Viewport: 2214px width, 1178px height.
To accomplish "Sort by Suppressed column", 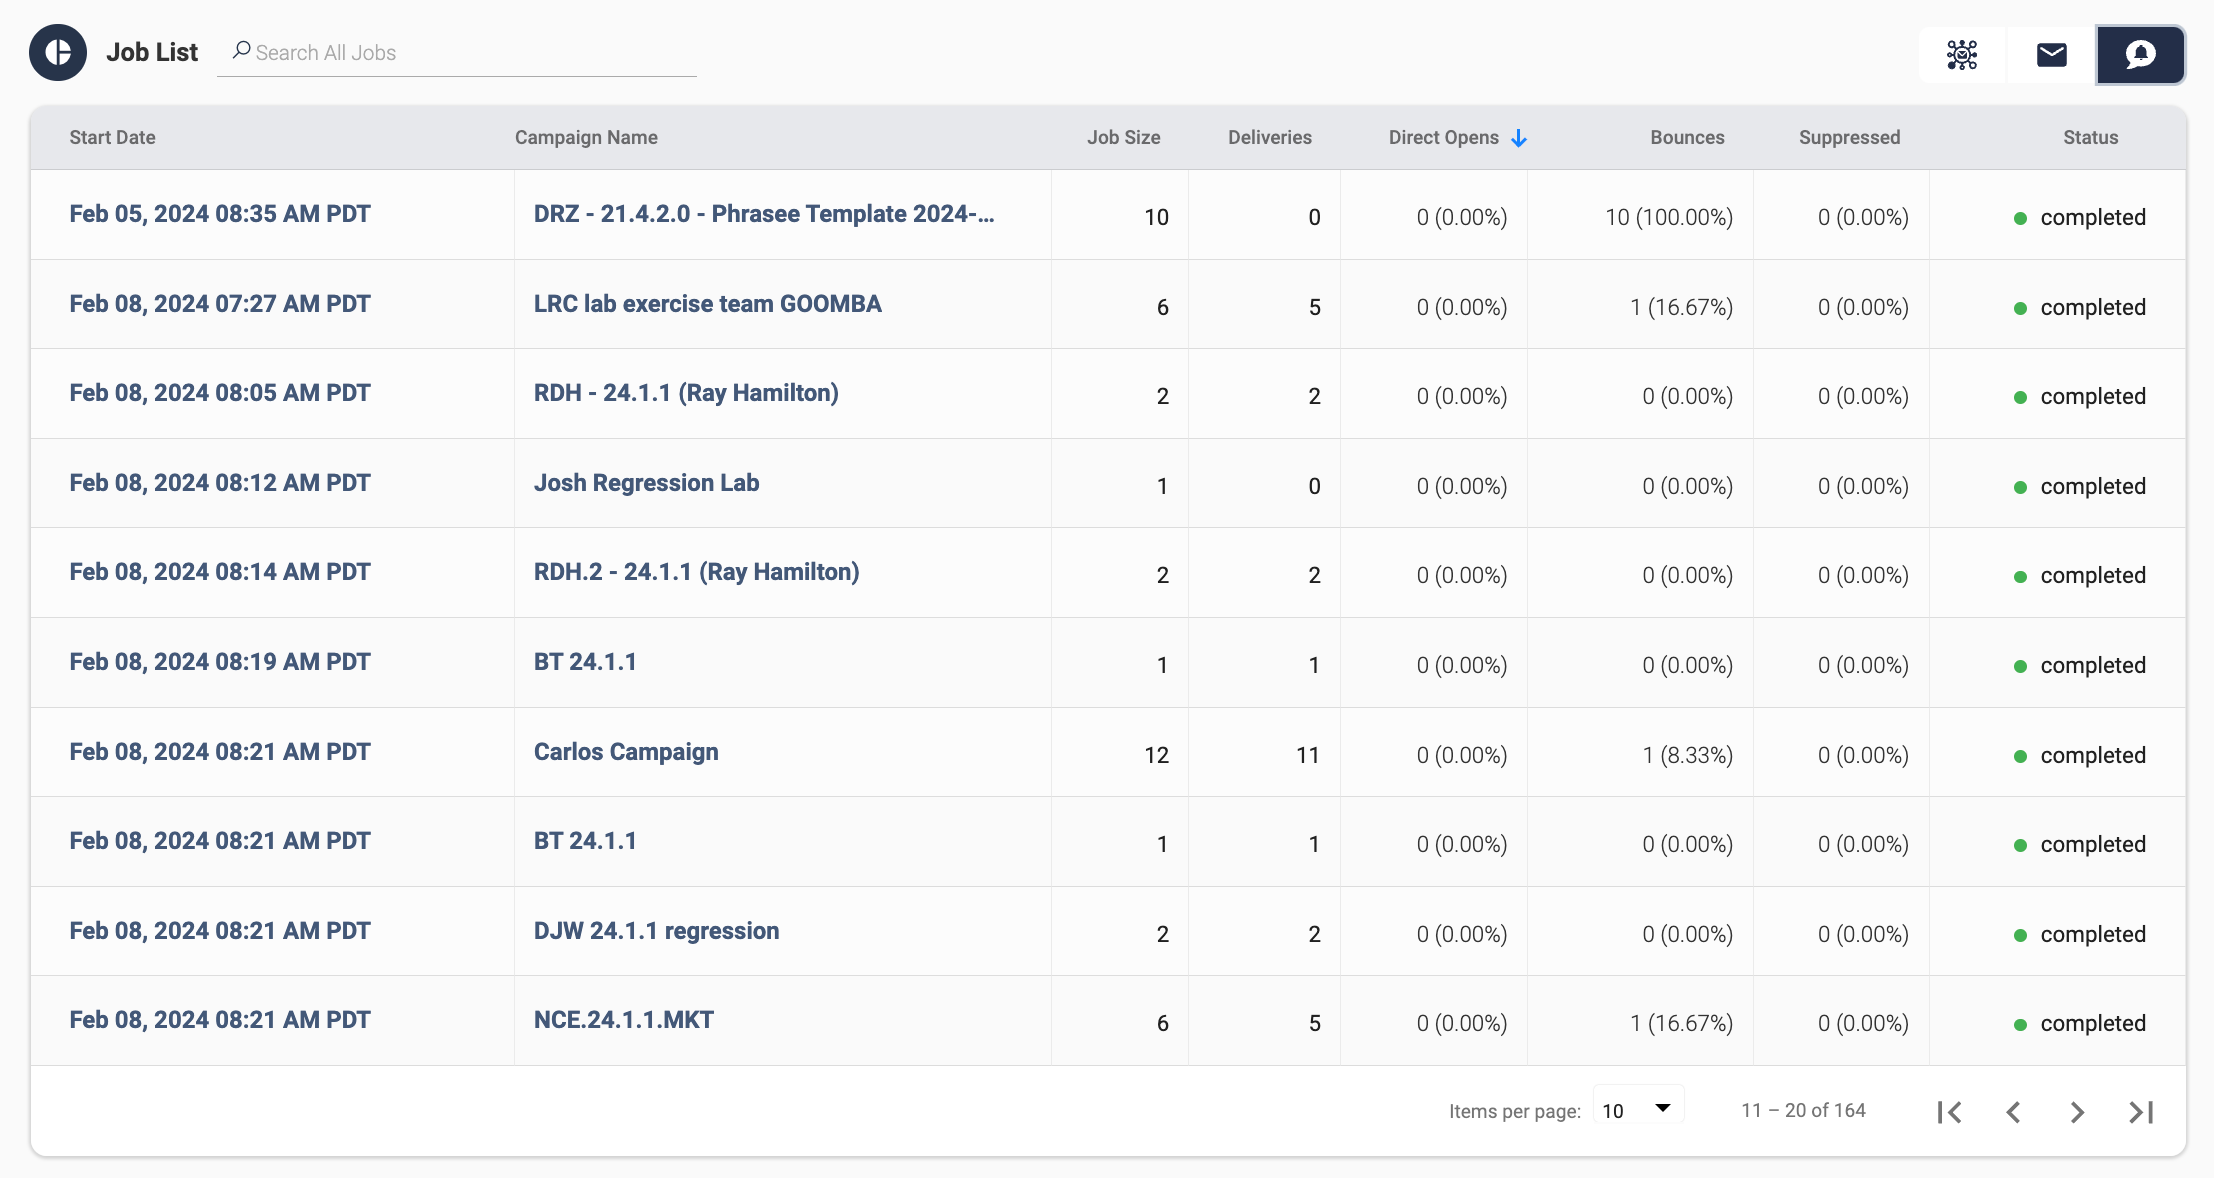I will click(1849, 138).
